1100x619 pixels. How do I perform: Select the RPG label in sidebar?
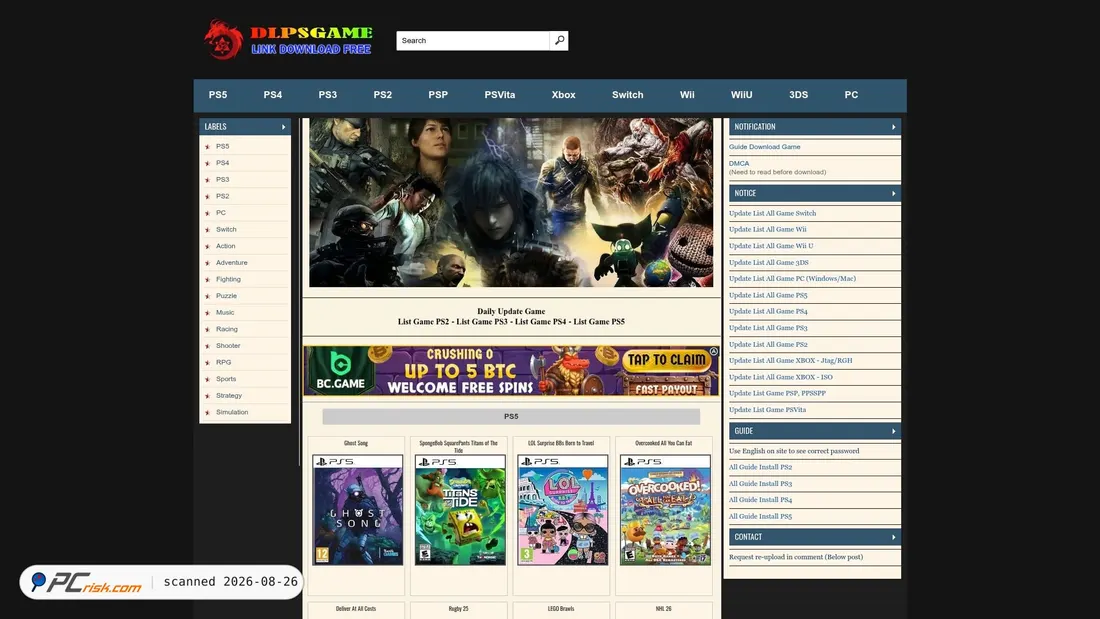[x=223, y=362]
